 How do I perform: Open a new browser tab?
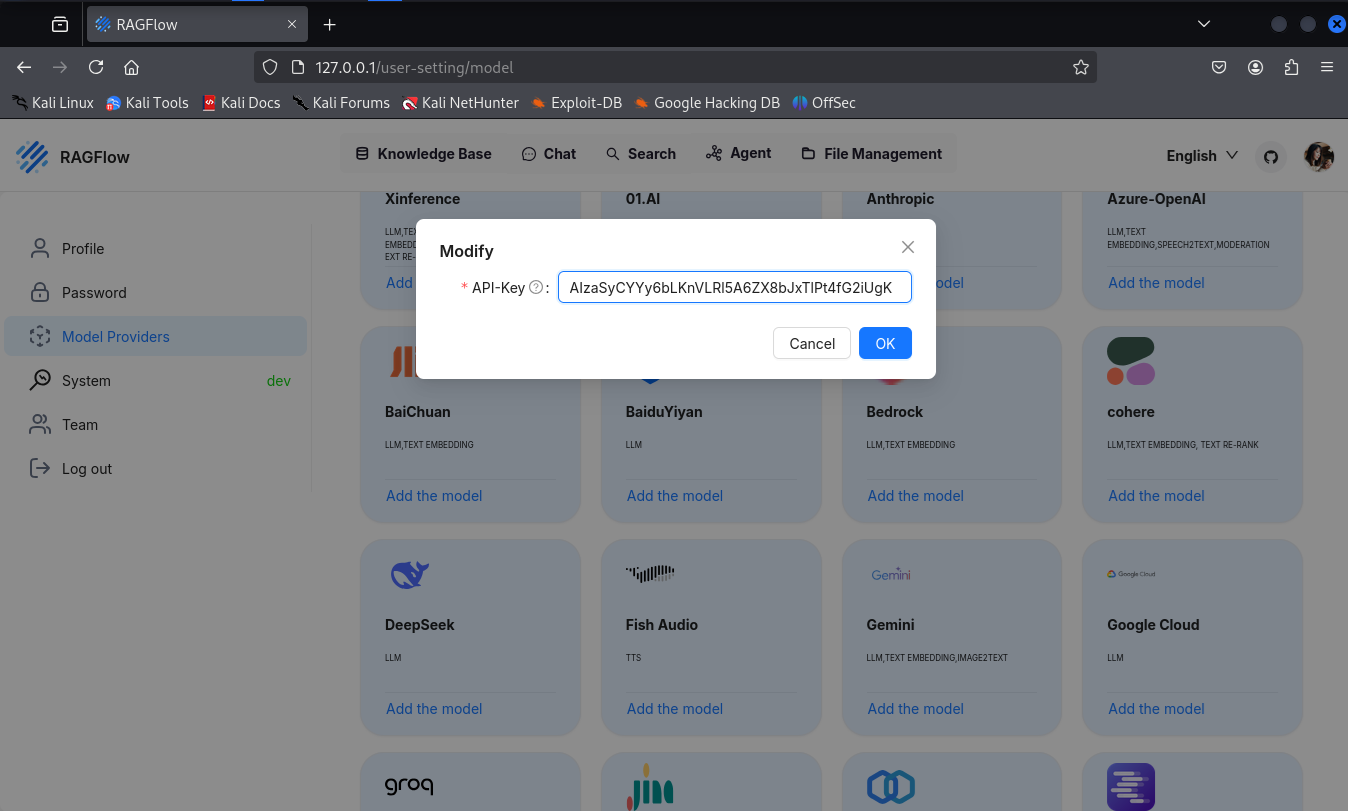coord(330,24)
